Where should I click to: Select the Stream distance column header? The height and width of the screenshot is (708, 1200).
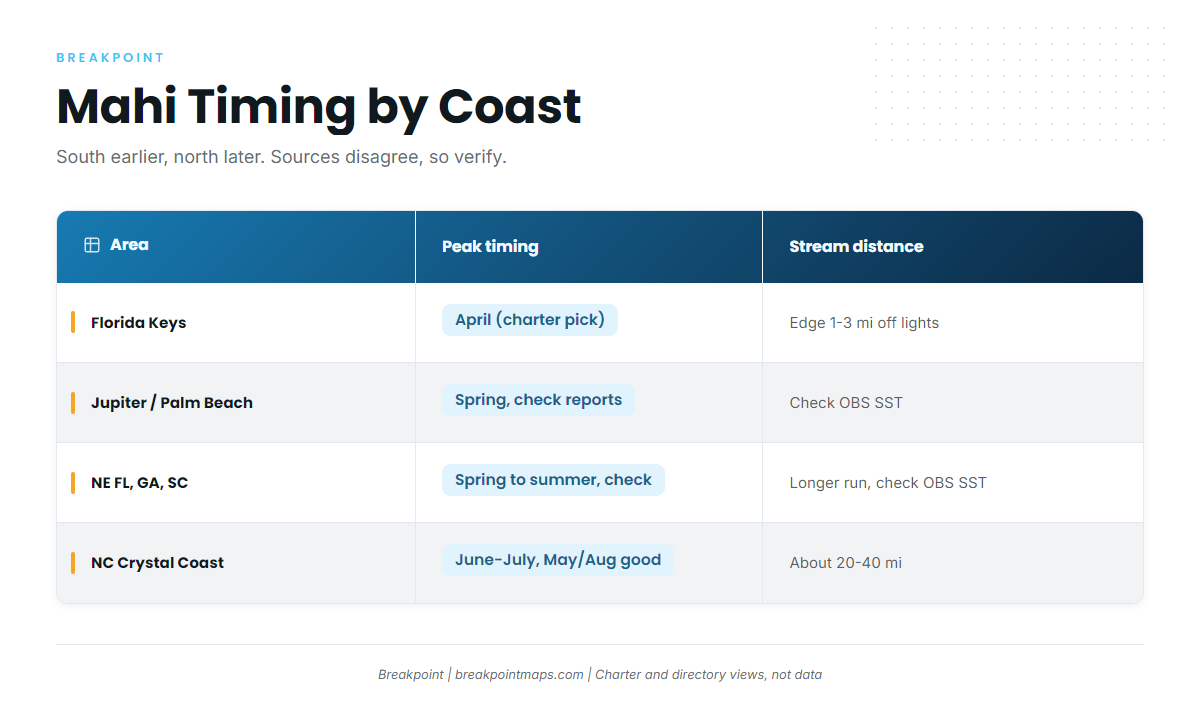click(953, 246)
